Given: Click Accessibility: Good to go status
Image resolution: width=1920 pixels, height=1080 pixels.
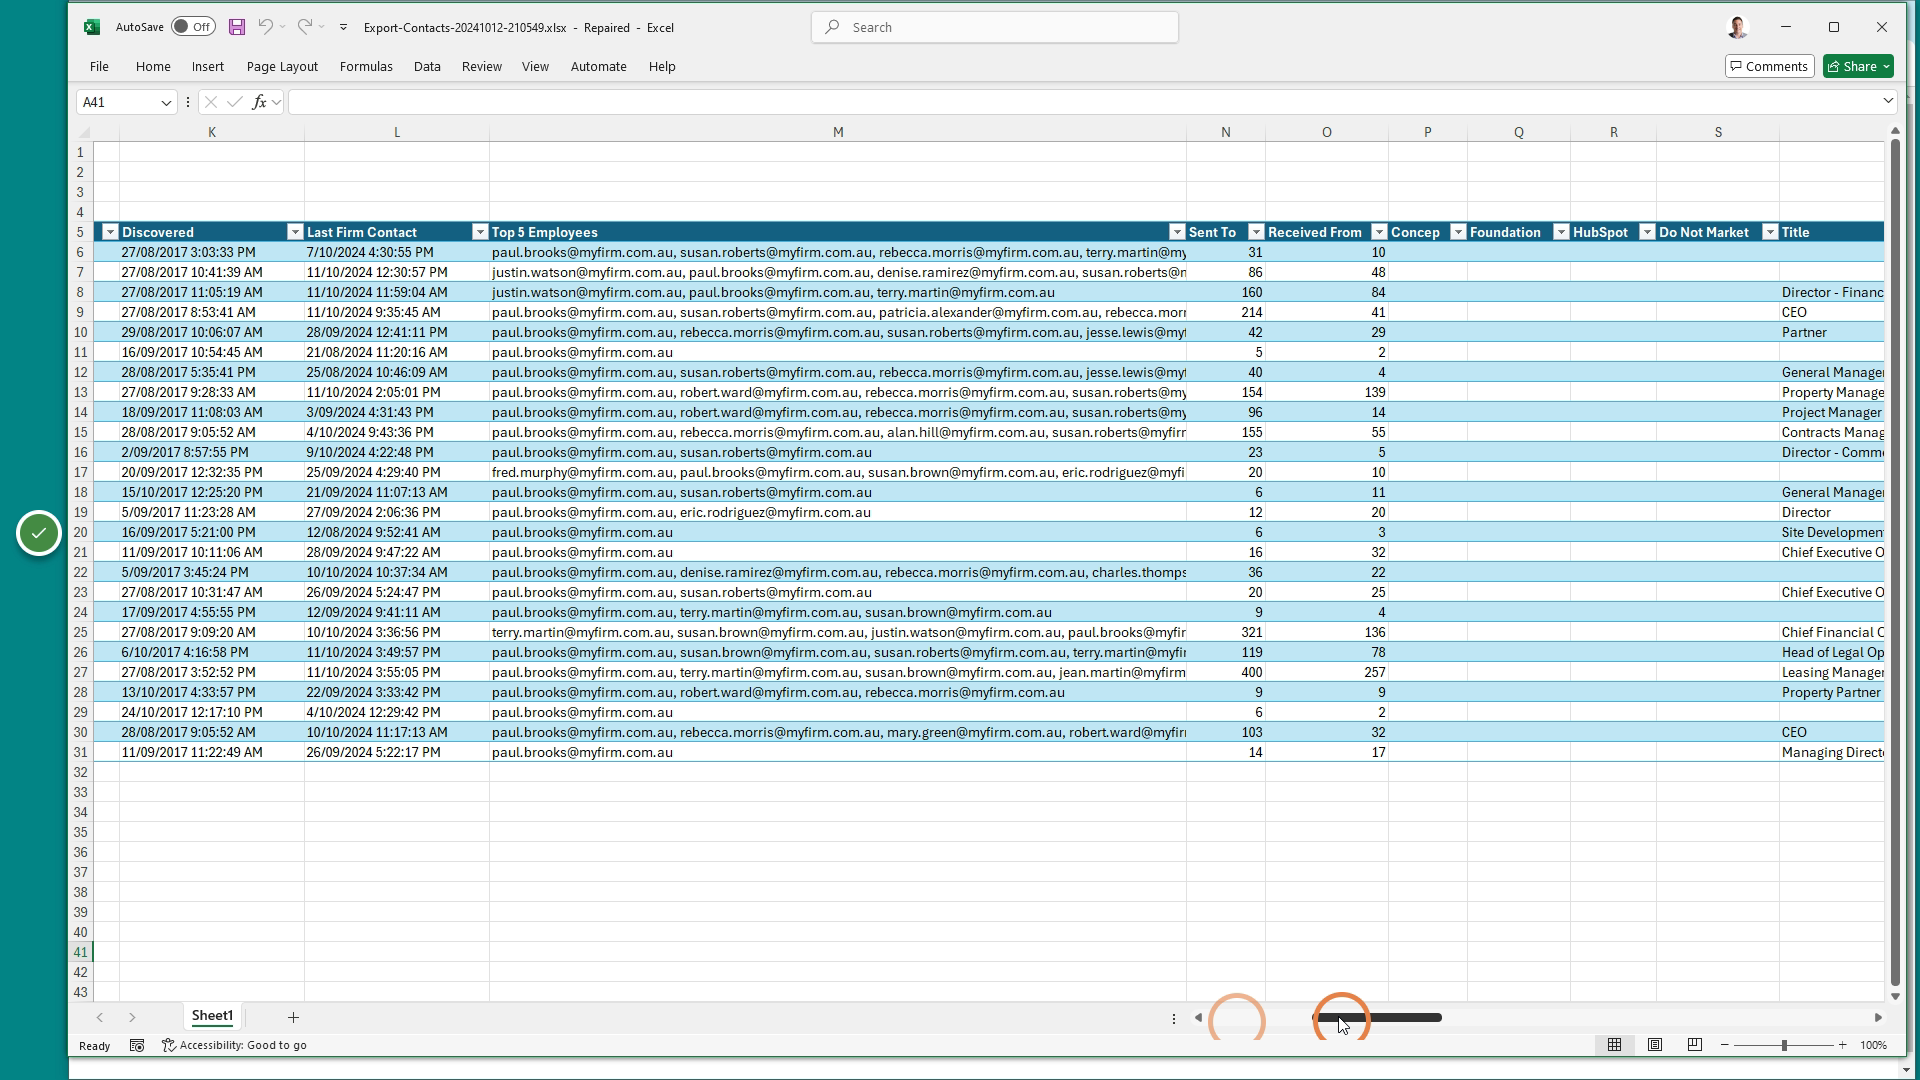Looking at the screenshot, I should (235, 1045).
